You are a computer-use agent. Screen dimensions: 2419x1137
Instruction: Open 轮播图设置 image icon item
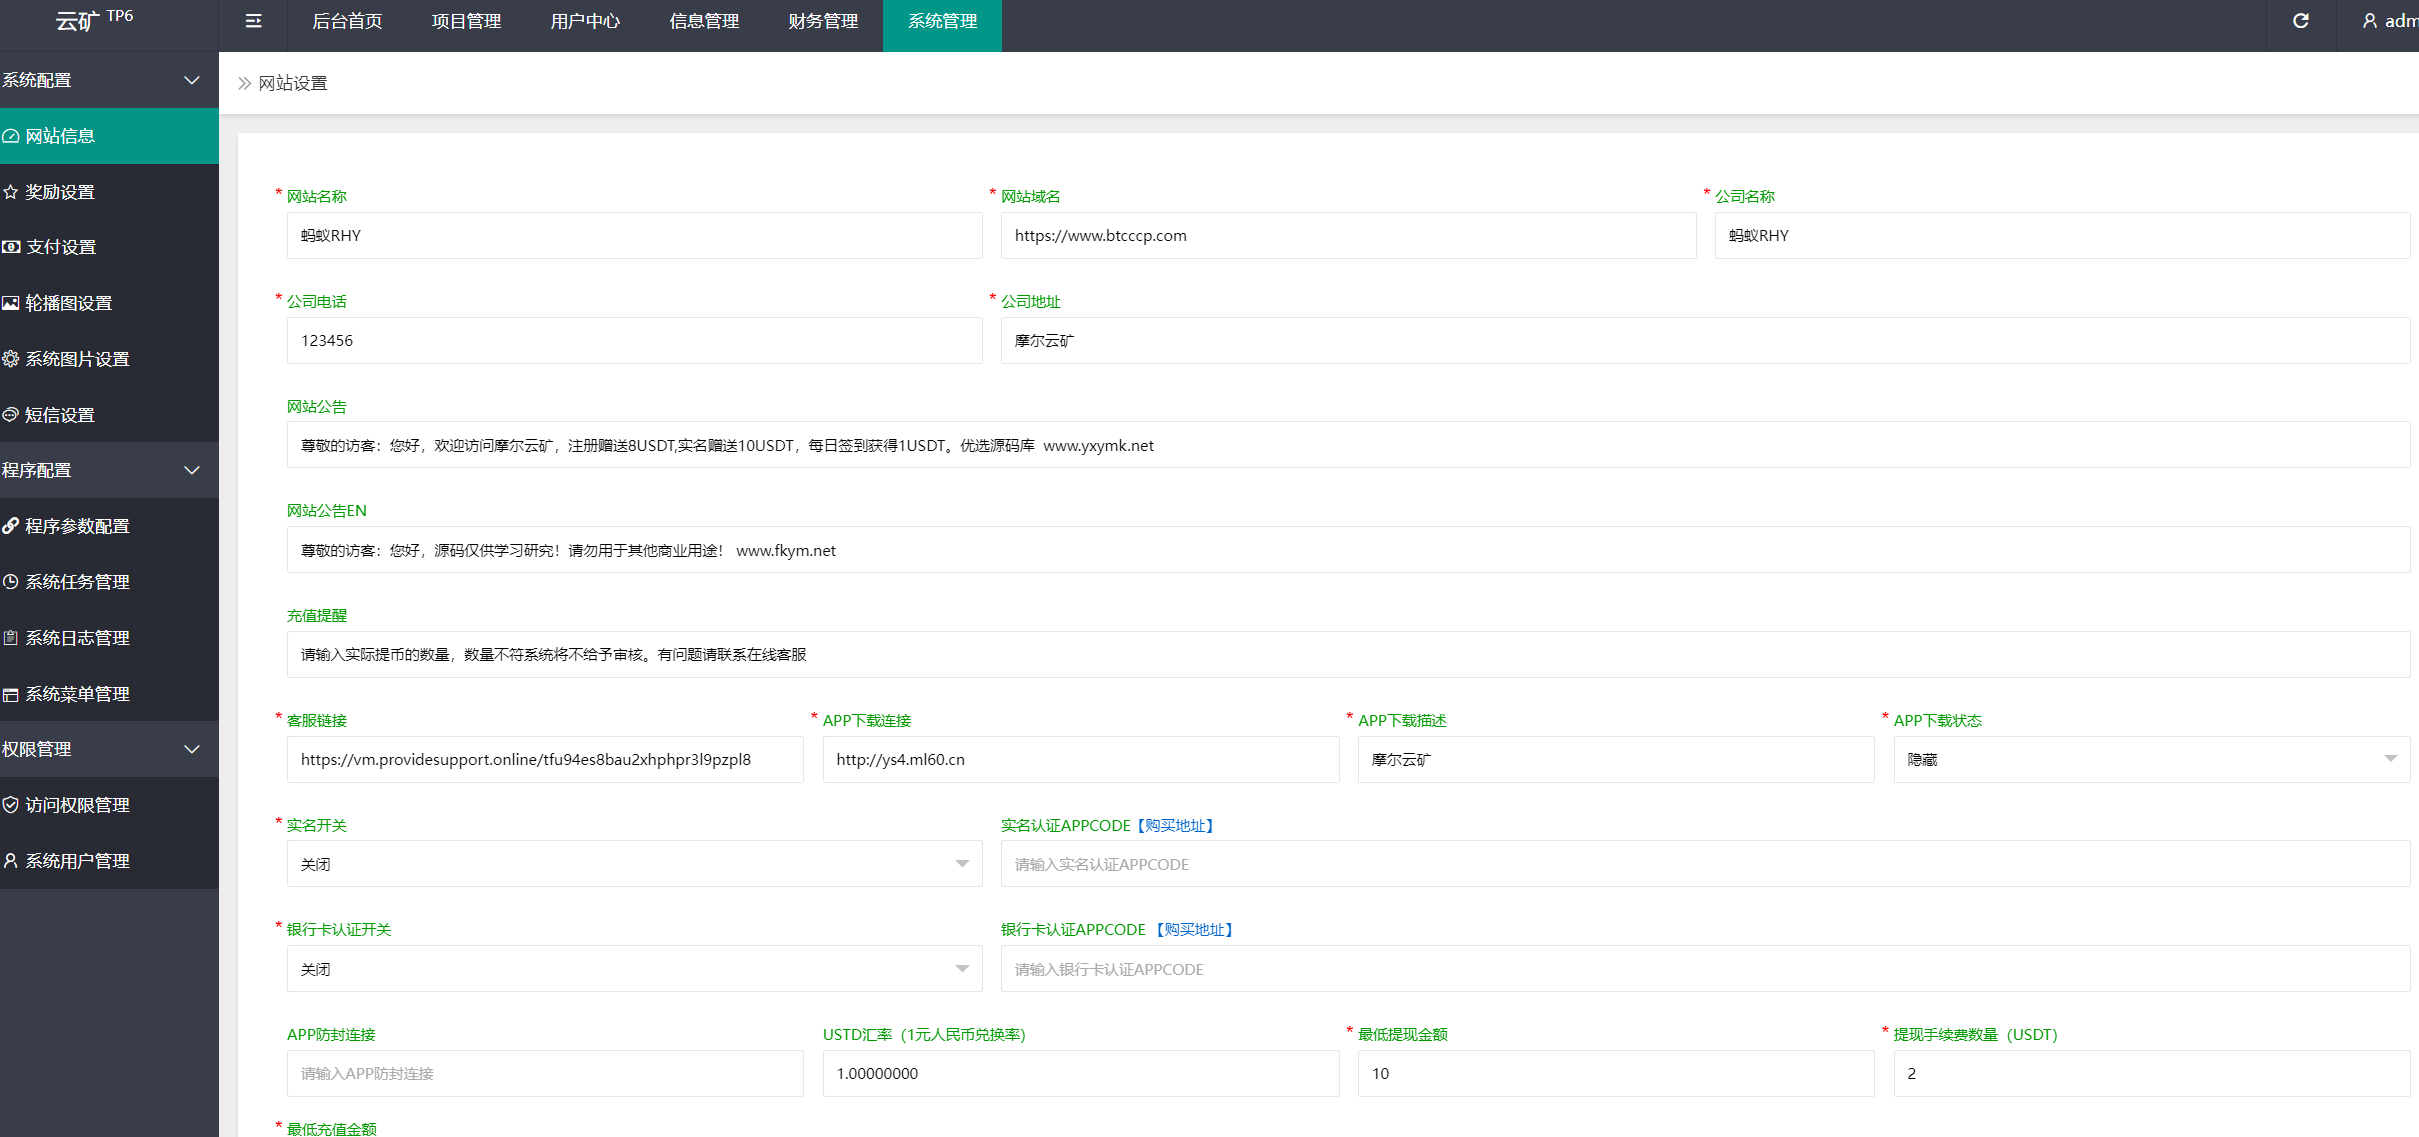click(x=68, y=303)
